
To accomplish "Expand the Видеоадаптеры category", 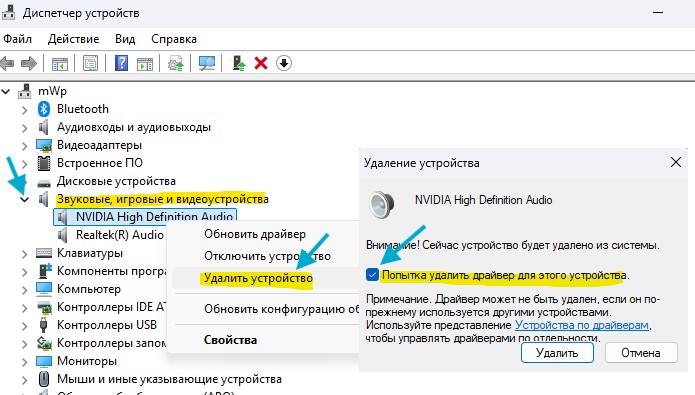I will 24,145.
